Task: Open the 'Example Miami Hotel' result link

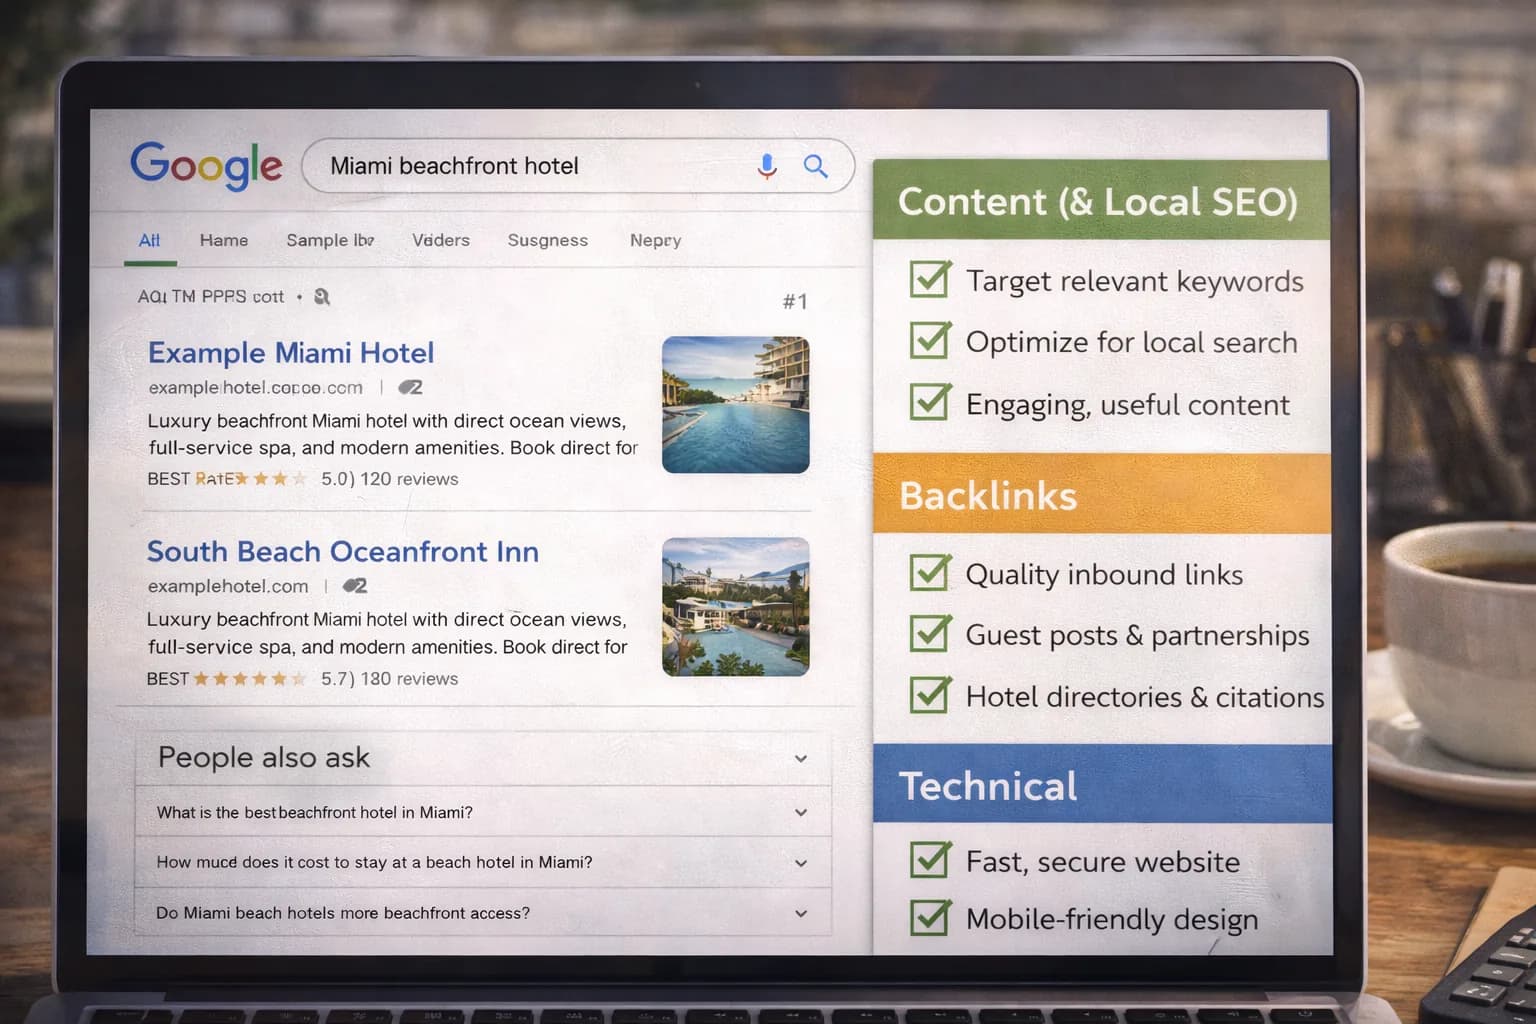Action: [291, 353]
